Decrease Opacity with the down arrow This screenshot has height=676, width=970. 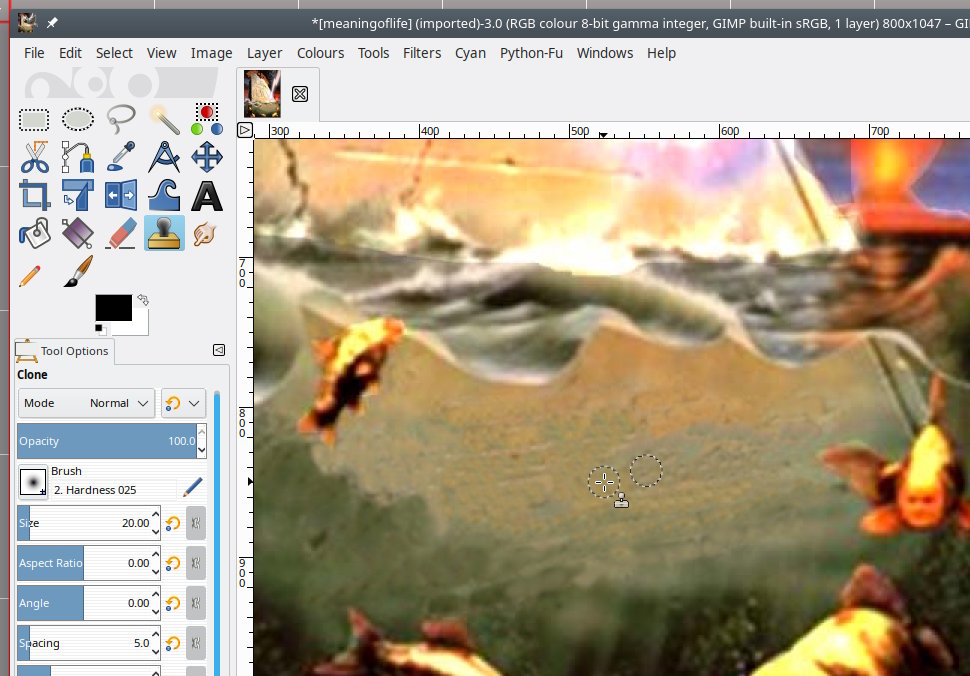pyautogui.click(x=201, y=450)
